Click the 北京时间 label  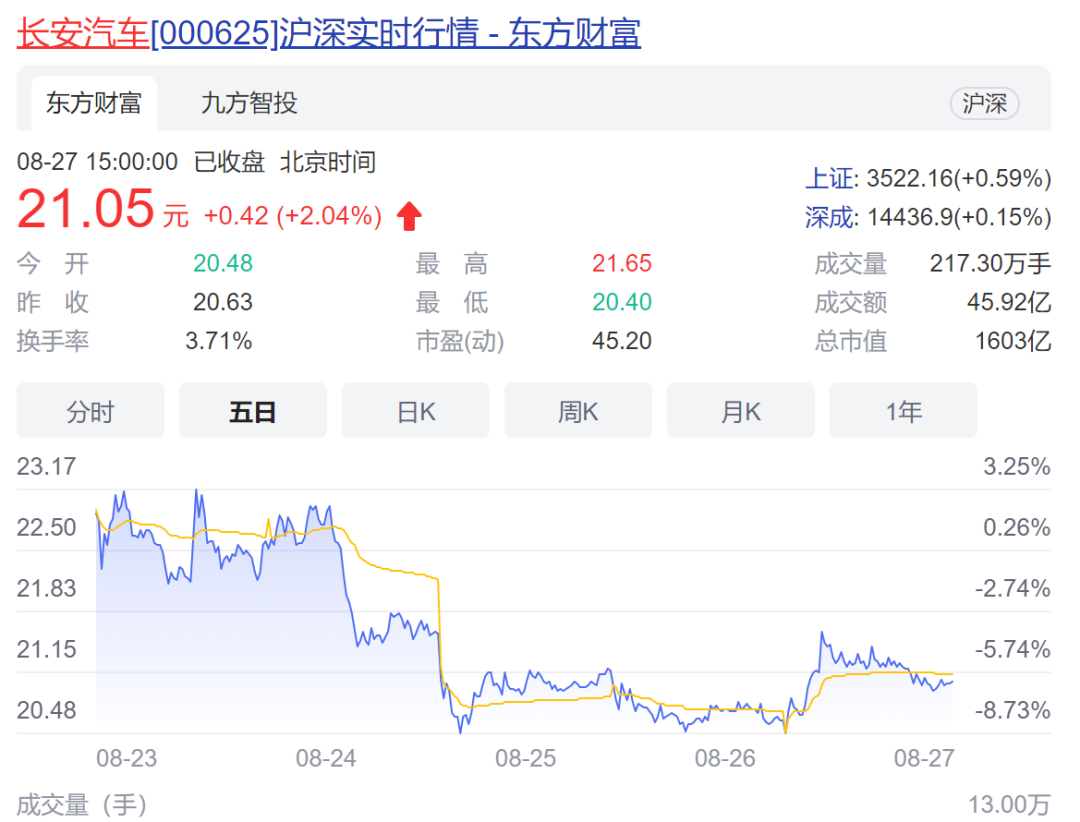pyautogui.click(x=328, y=162)
